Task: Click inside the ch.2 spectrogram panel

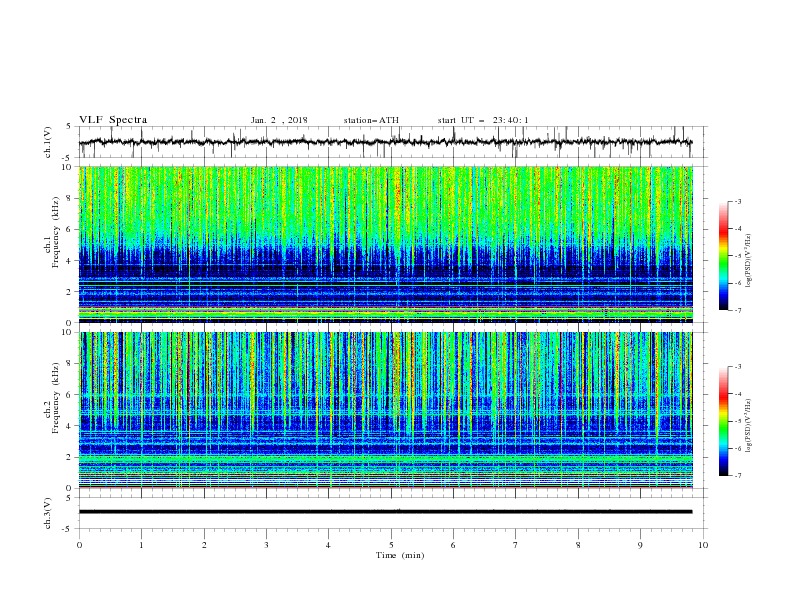Action: [385, 410]
